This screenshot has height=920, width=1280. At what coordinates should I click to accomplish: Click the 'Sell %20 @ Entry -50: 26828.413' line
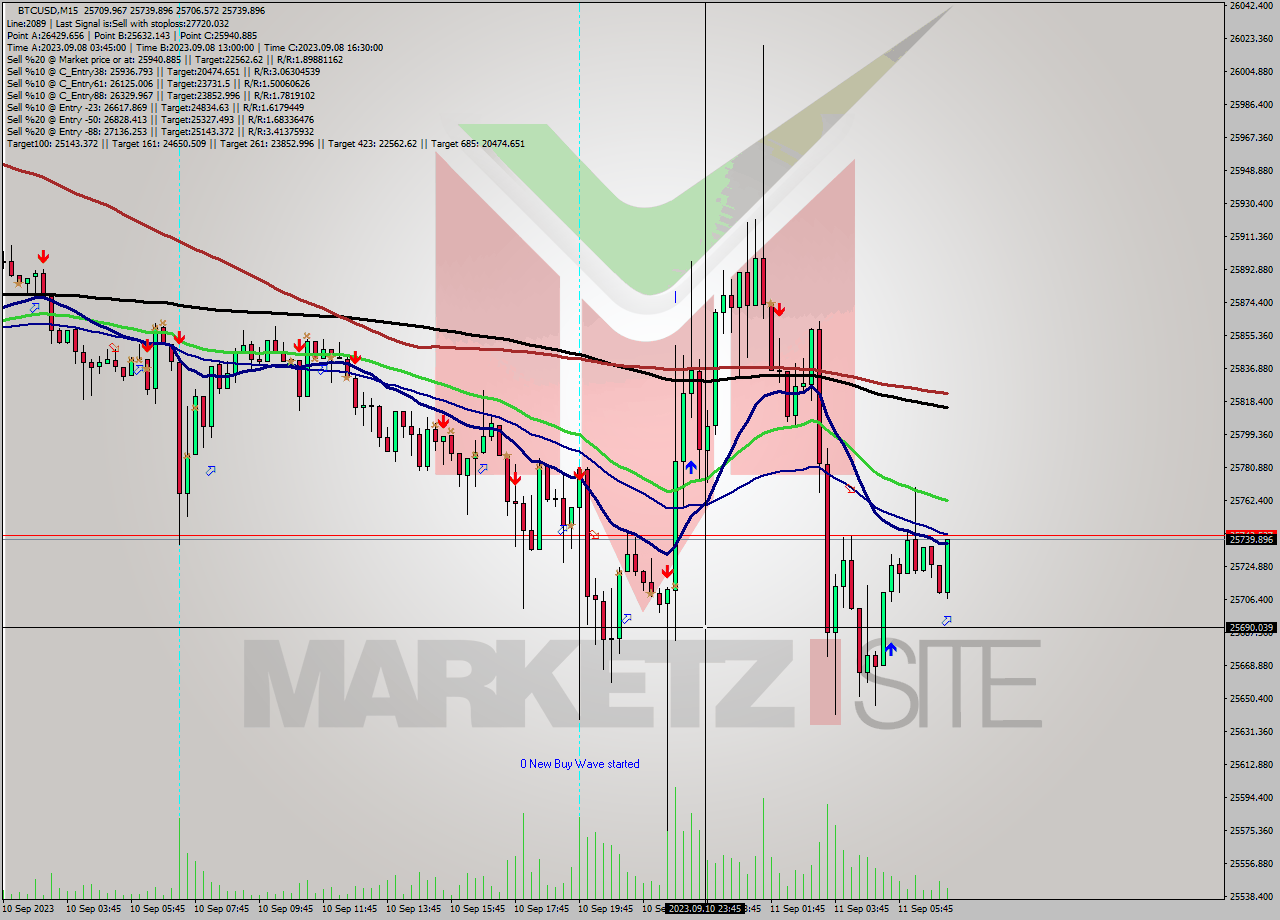pyautogui.click(x=159, y=119)
